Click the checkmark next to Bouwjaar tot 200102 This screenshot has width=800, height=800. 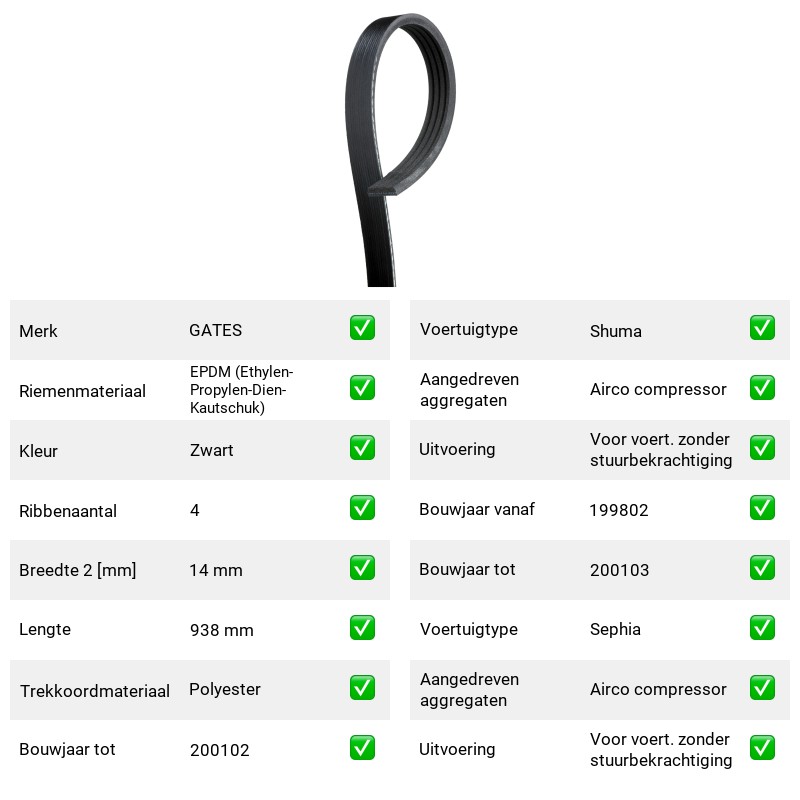point(362,747)
